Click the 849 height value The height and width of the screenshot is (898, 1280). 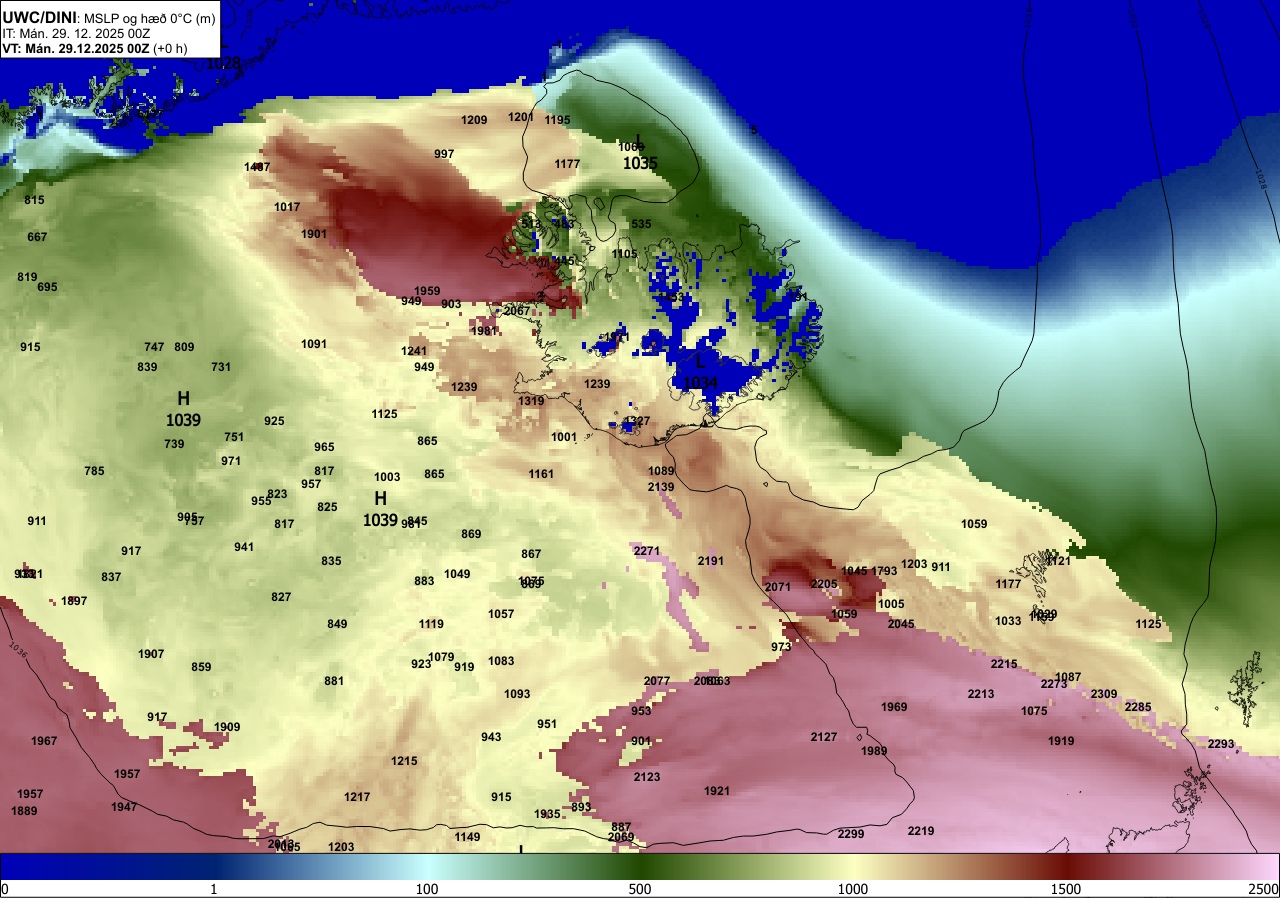coord(337,624)
